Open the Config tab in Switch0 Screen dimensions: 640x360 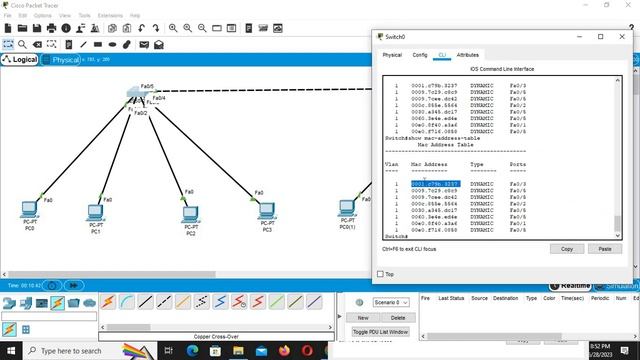click(x=420, y=55)
